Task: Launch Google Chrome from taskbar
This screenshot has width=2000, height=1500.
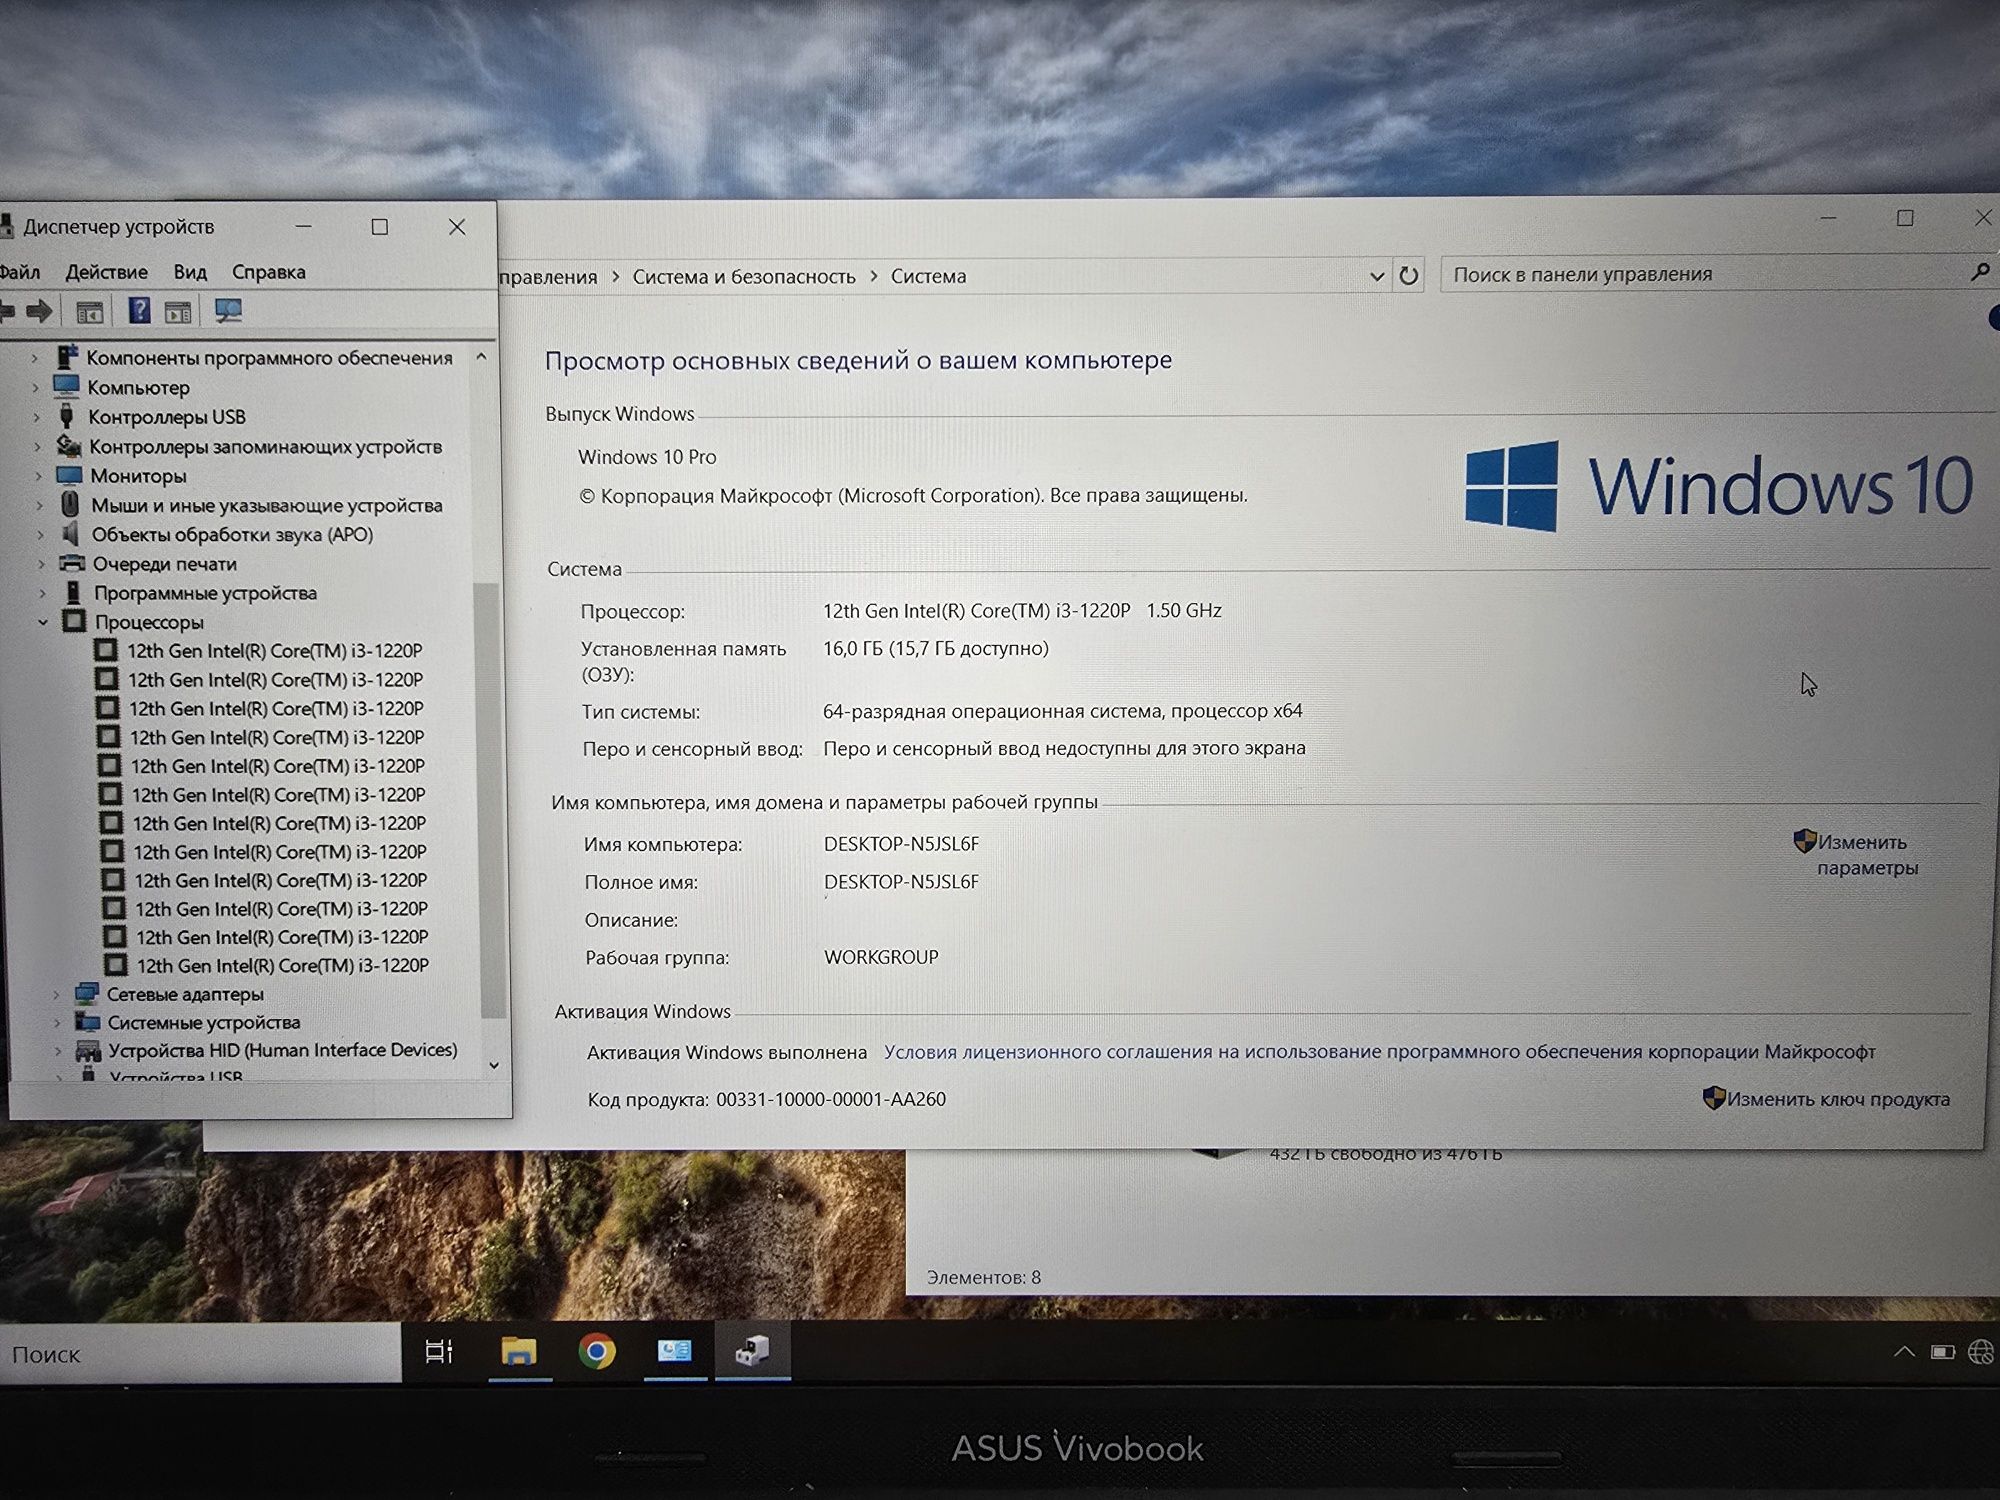Action: point(597,1352)
